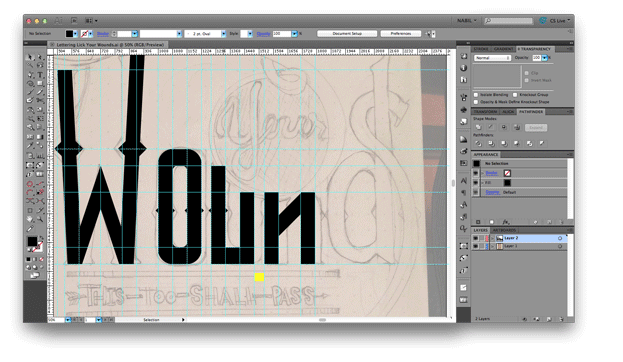623x362 pixels.
Task: Select the Zoom magnifier tool
Action: click(40, 219)
